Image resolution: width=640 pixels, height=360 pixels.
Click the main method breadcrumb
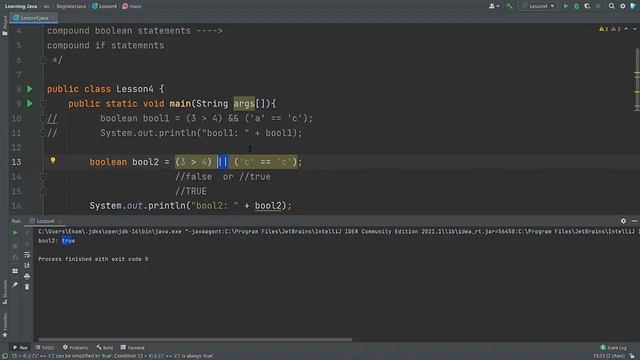[132, 6]
